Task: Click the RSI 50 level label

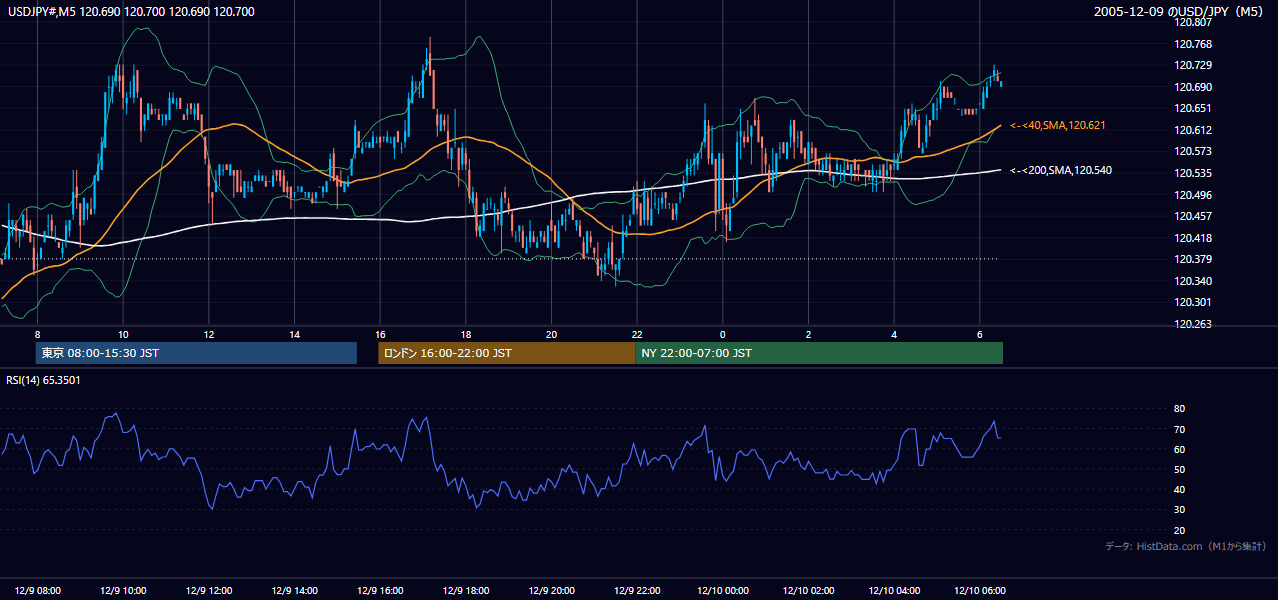Action: click(x=1179, y=469)
